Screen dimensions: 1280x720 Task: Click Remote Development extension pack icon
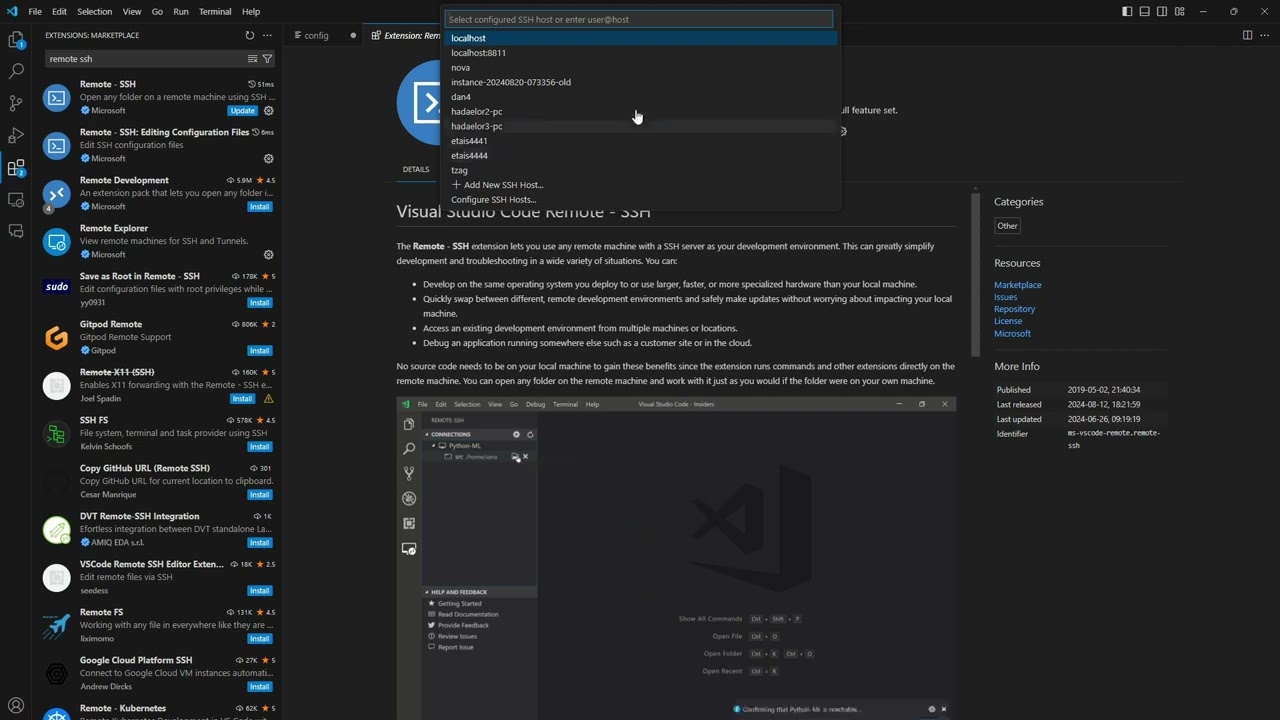pyautogui.click(x=57, y=194)
